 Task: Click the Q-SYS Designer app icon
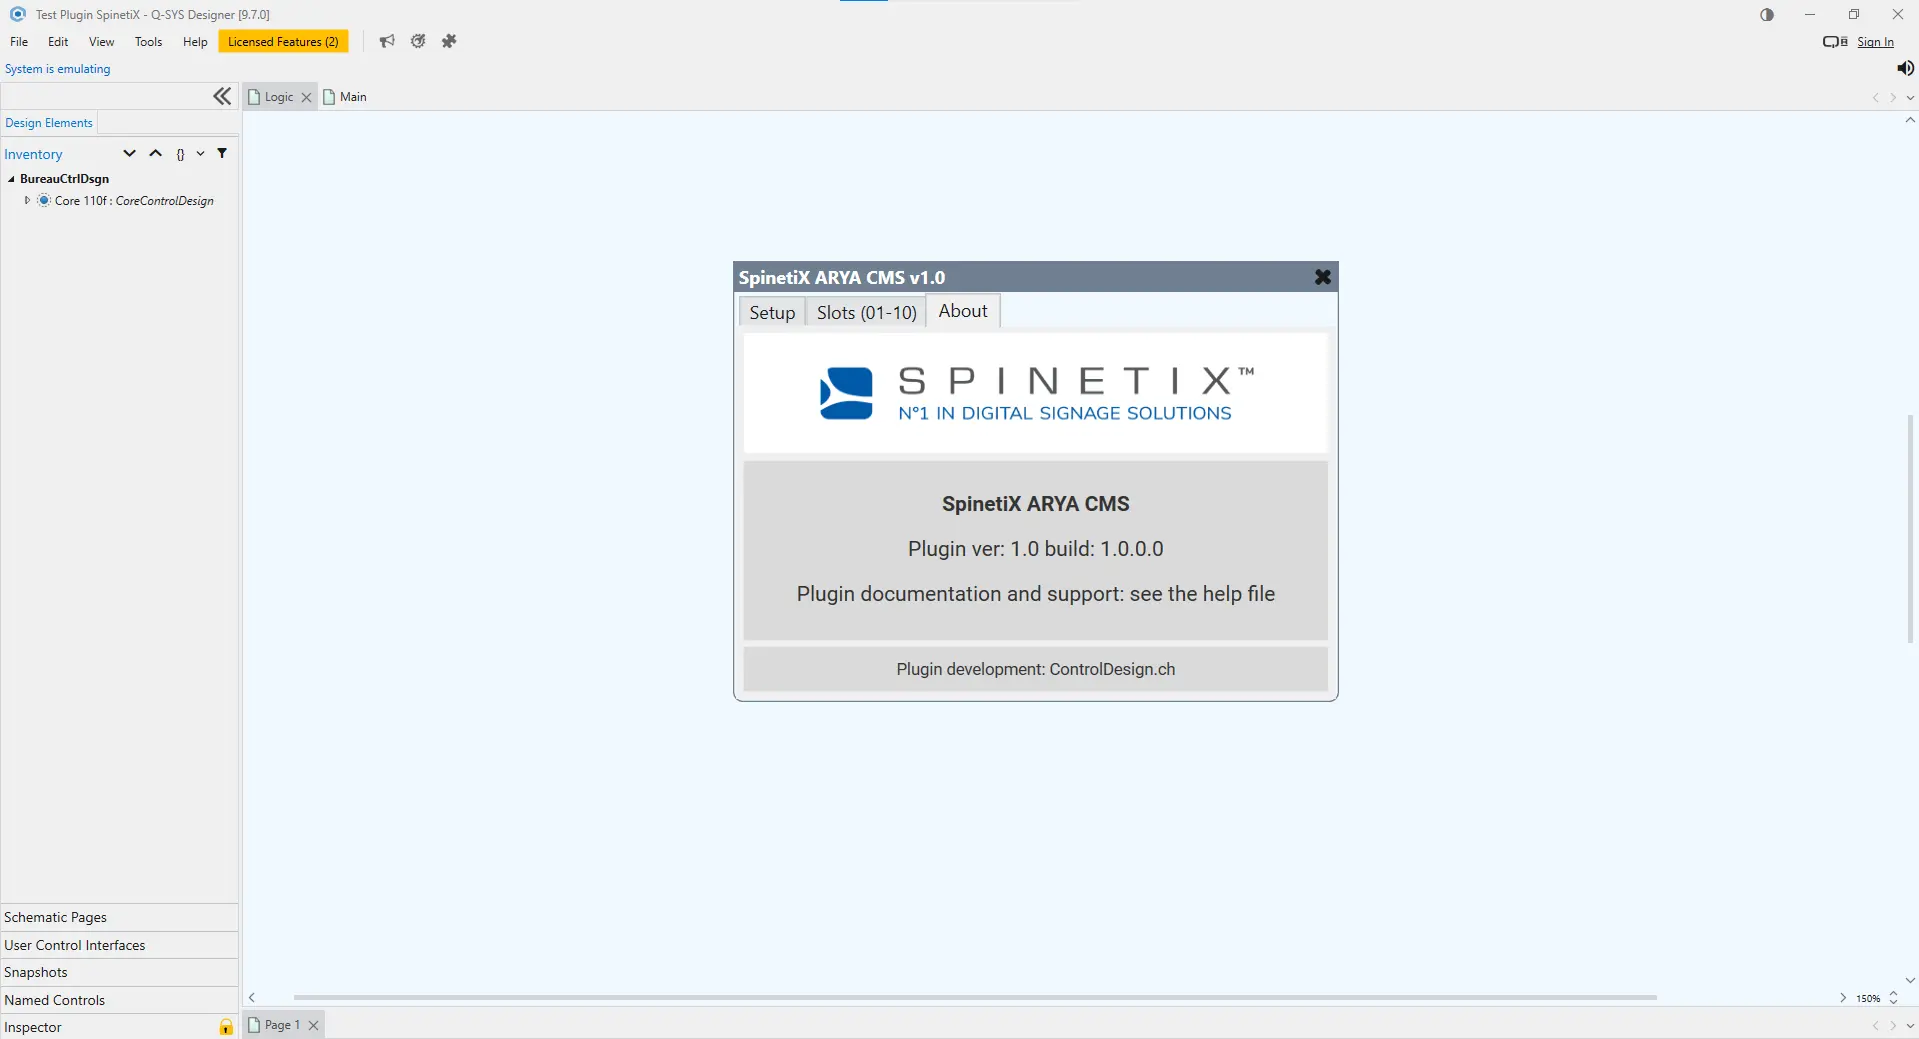pos(18,14)
